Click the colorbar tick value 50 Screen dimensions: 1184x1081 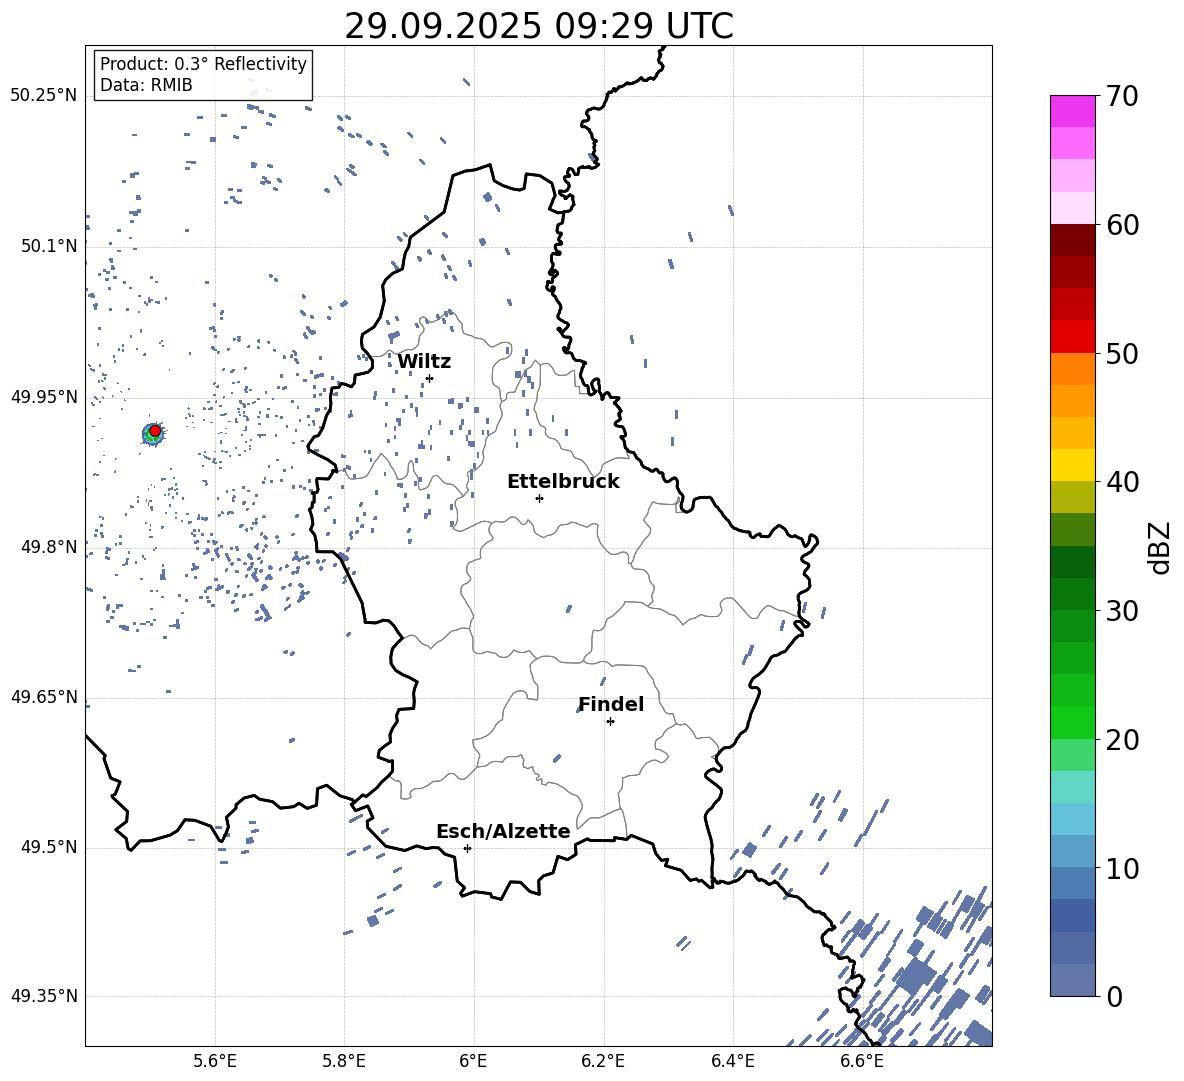pos(1122,353)
